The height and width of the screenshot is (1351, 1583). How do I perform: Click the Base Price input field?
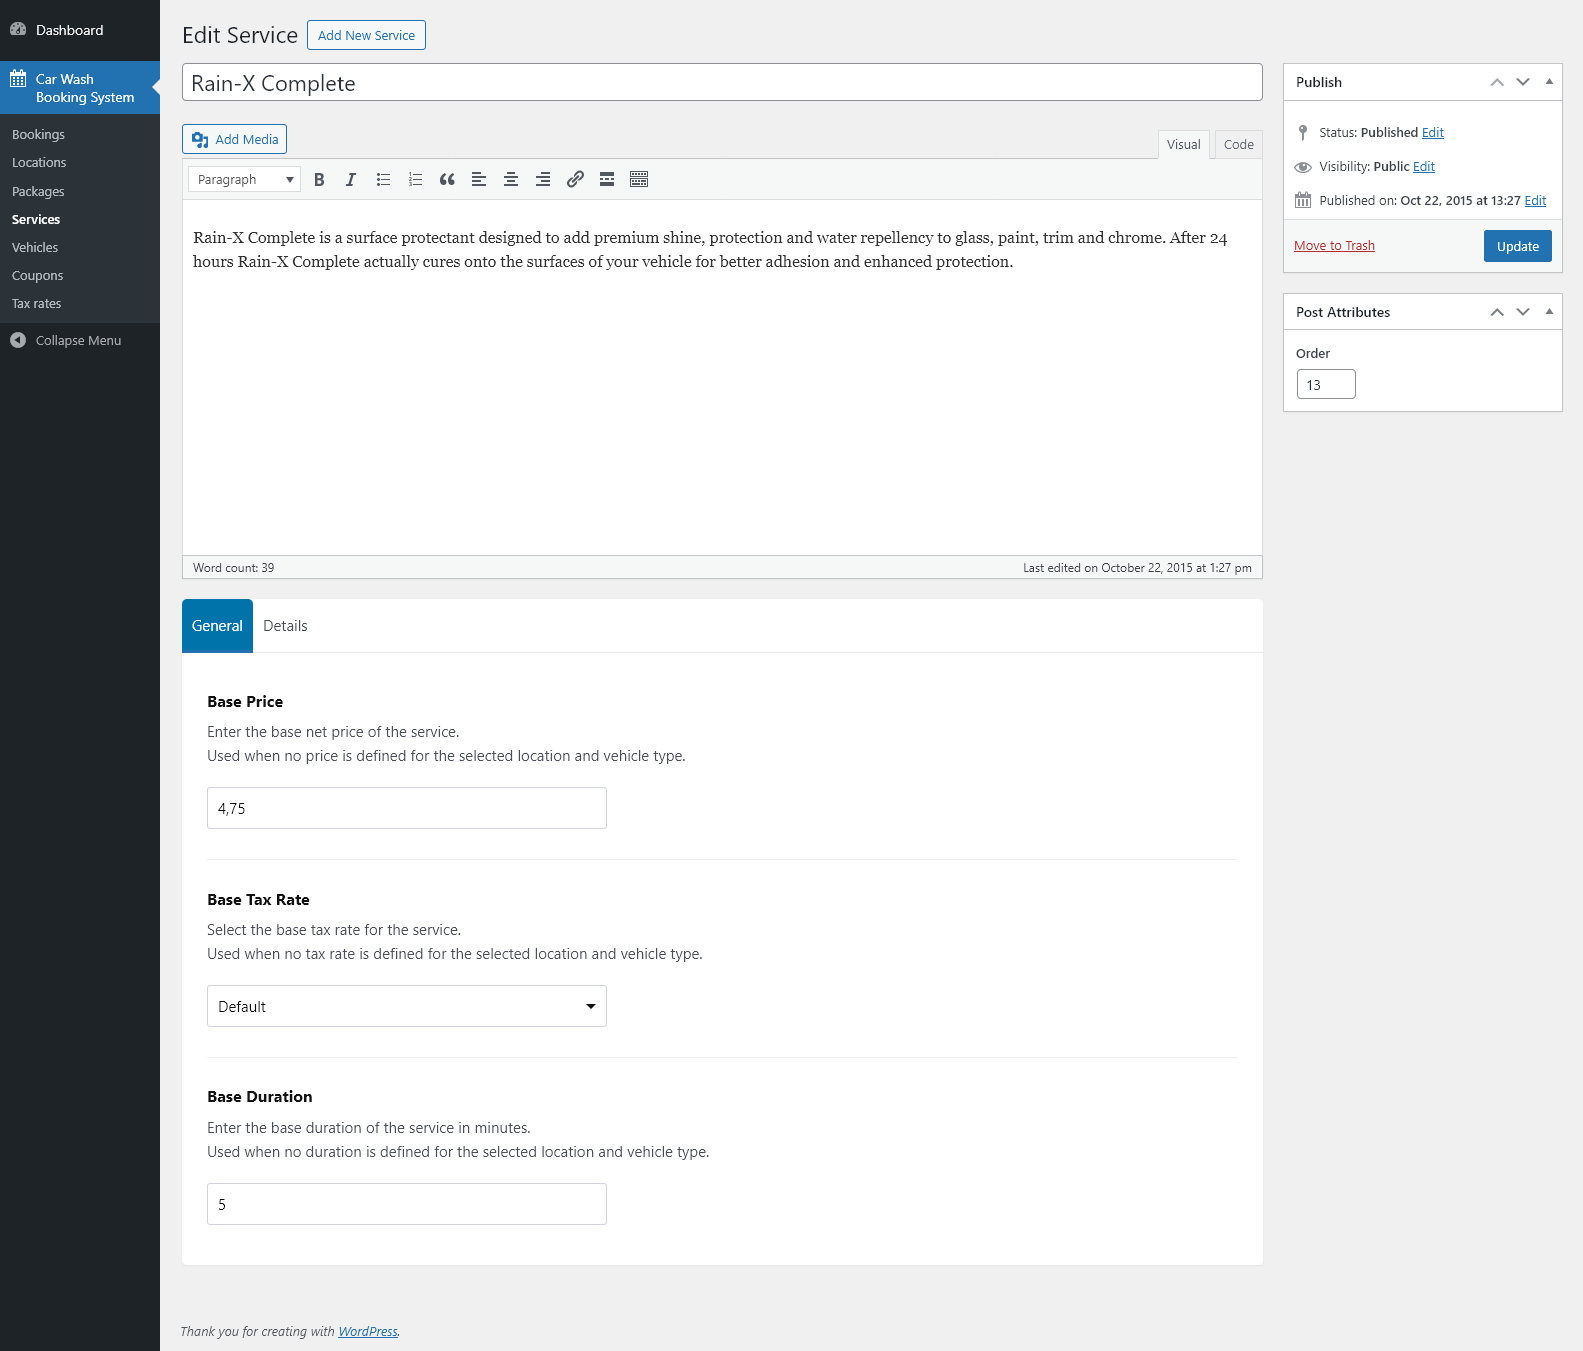407,808
